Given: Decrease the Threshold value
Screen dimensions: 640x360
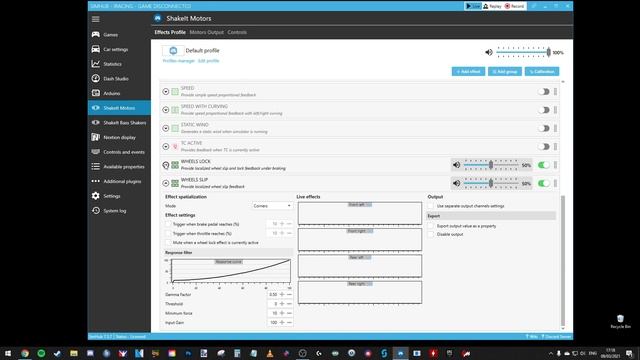Looking at the screenshot, I should 289,304.
